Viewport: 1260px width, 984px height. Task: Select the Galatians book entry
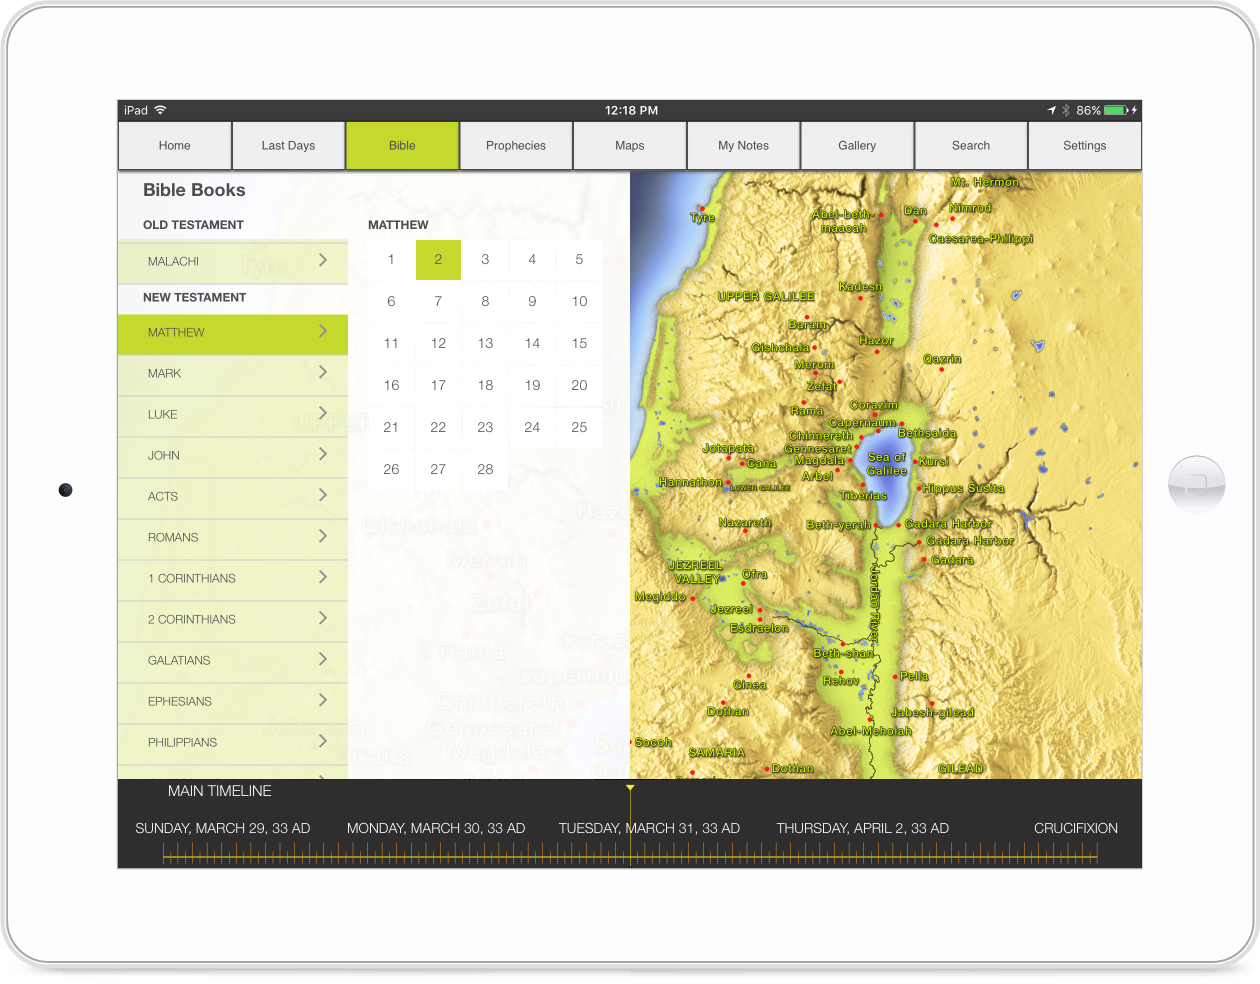tap(232, 660)
